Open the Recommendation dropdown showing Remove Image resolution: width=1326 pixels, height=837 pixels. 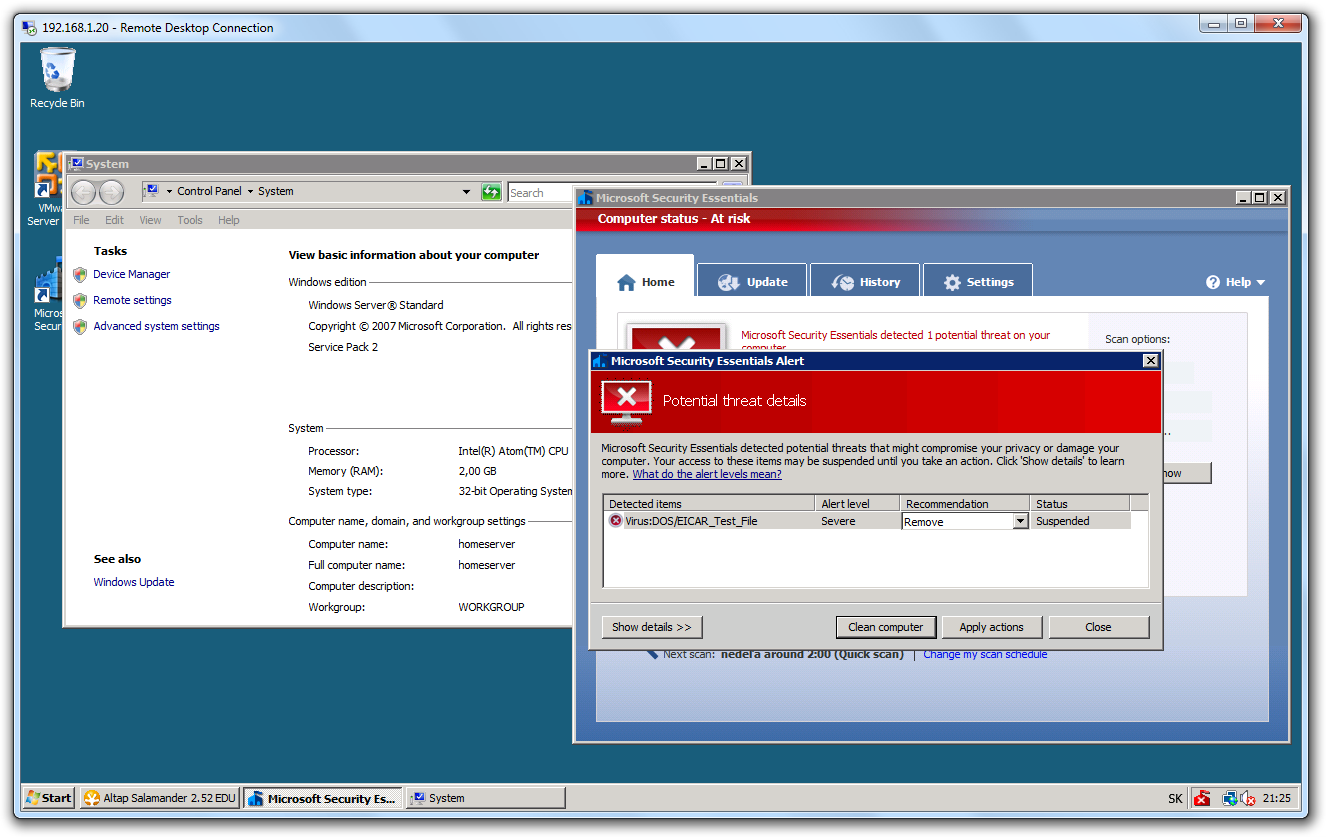point(1020,521)
